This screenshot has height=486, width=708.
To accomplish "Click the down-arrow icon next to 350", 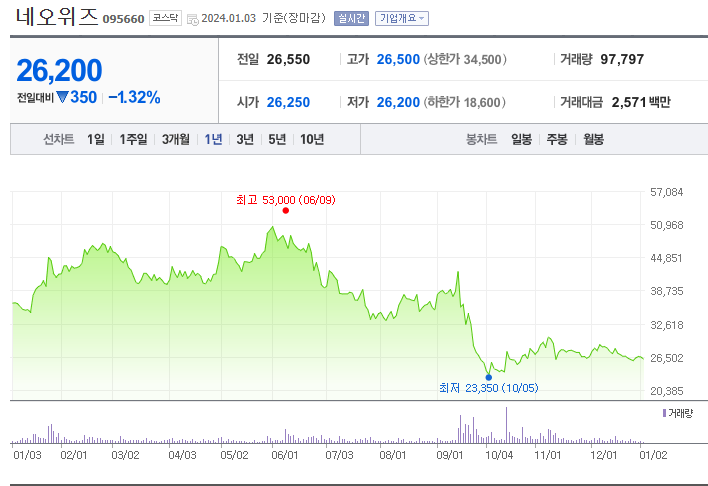I will (62, 97).
